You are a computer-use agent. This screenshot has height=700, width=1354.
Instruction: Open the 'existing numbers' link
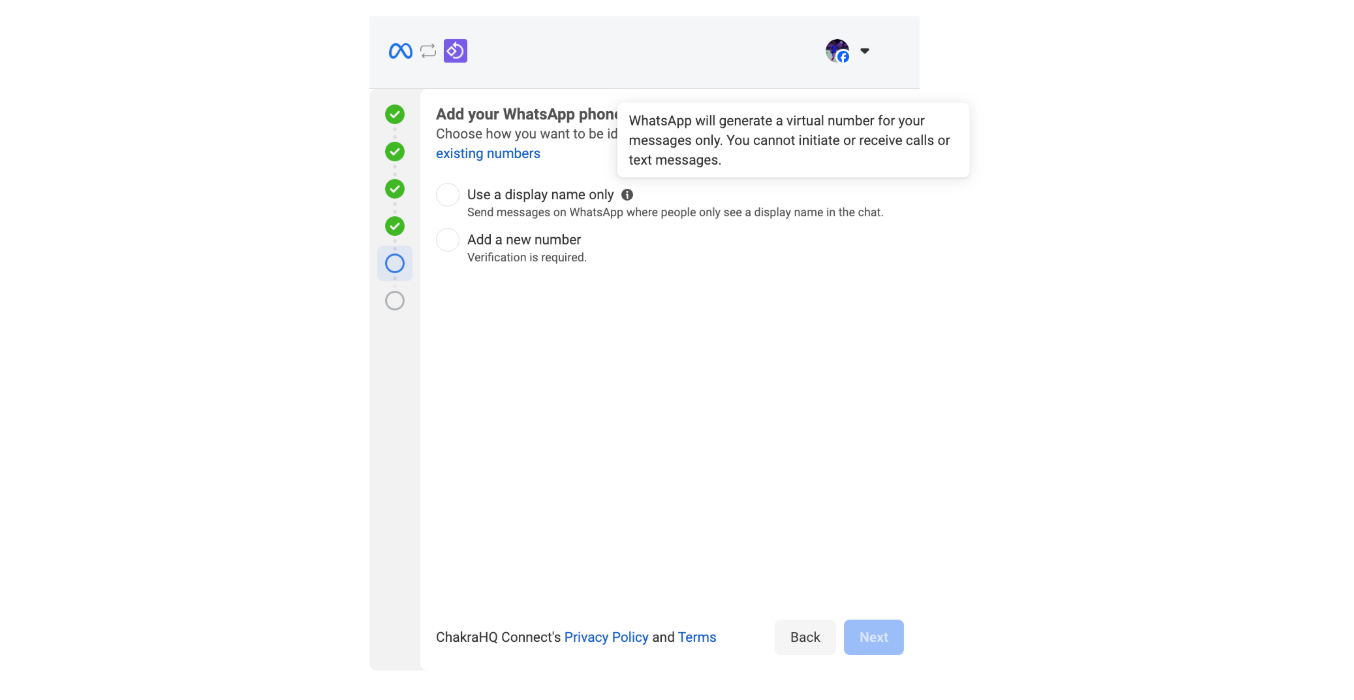click(488, 153)
